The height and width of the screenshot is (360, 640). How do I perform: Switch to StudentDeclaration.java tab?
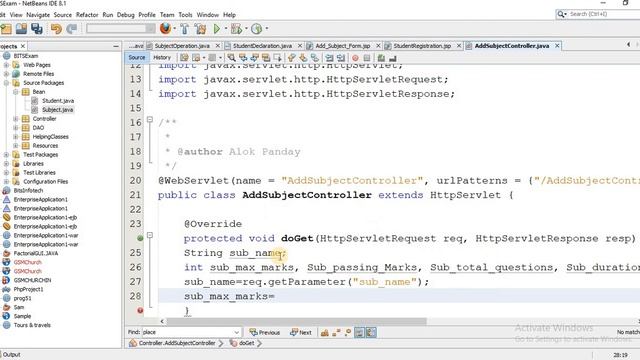262,46
